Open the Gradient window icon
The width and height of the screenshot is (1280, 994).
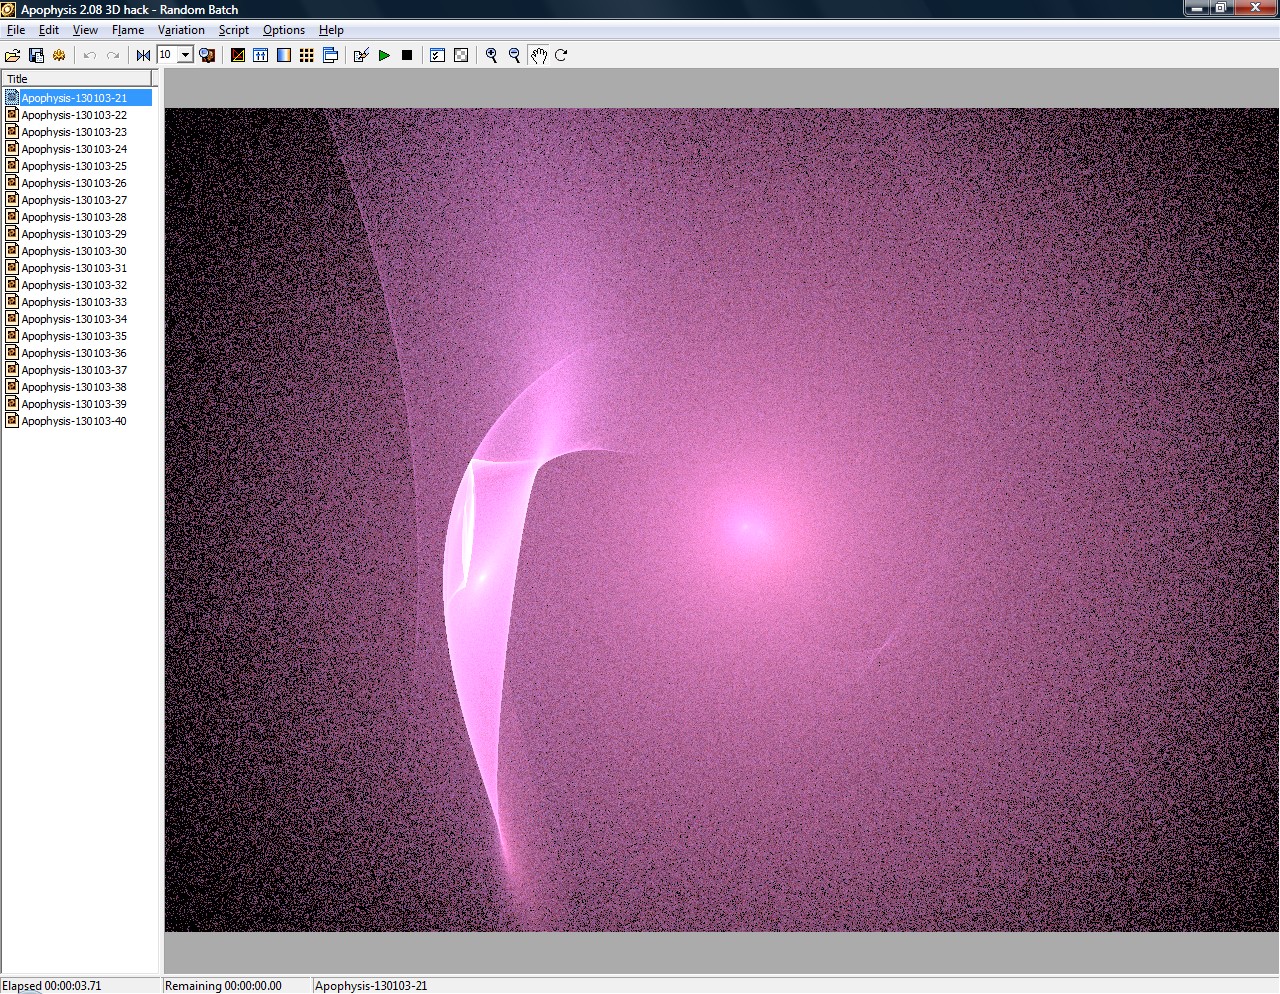pos(284,55)
